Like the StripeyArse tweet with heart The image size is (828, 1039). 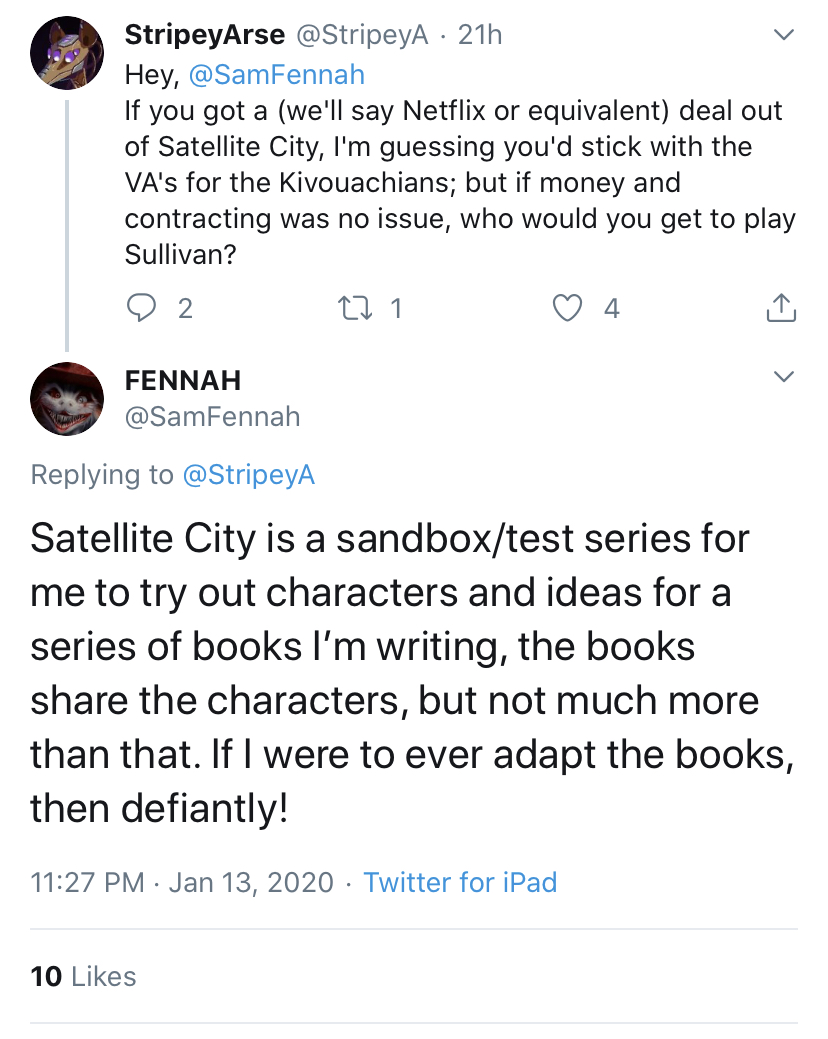click(568, 308)
